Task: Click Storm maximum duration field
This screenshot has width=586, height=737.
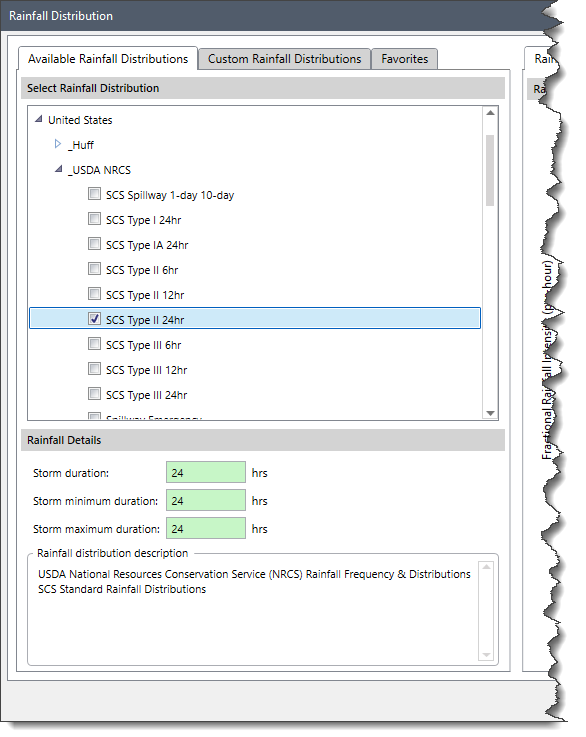Action: (206, 529)
